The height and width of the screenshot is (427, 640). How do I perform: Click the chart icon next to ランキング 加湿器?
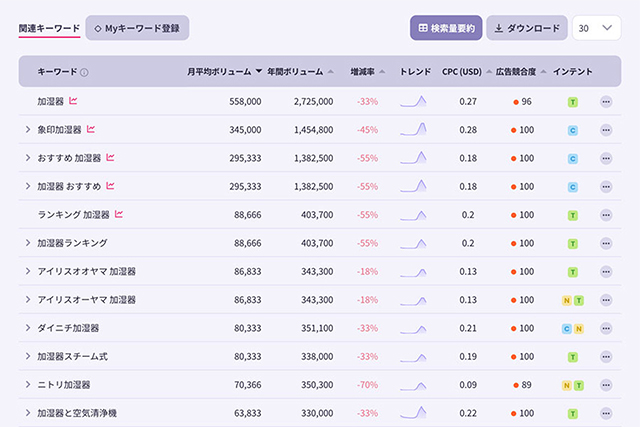tap(119, 214)
